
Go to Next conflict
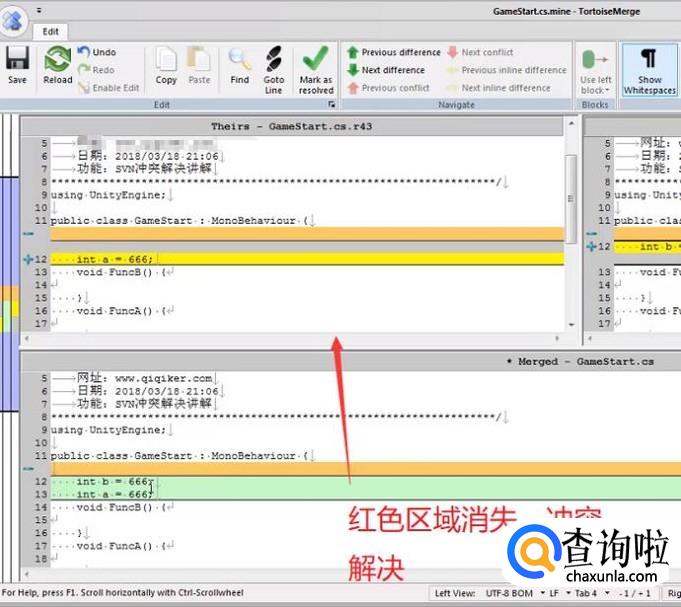click(x=480, y=52)
